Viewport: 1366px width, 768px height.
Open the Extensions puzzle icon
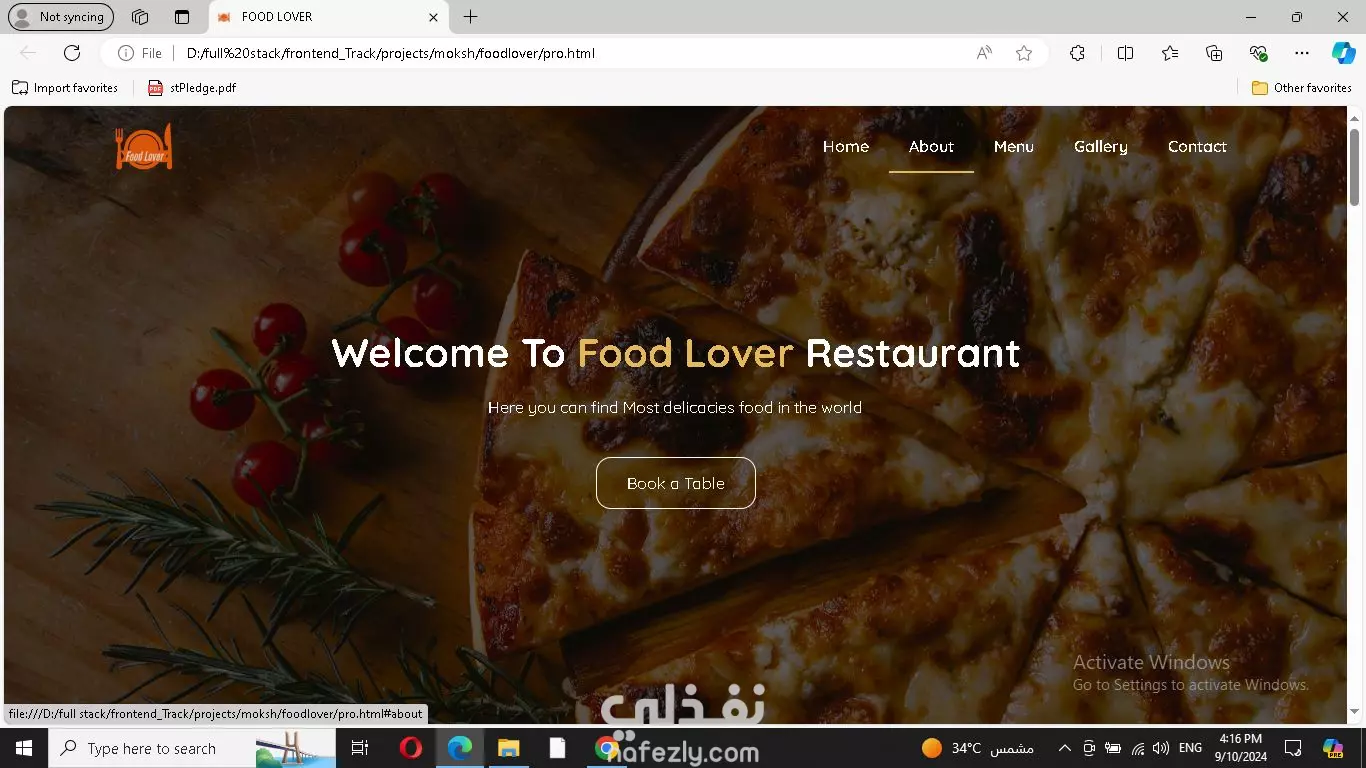[x=1077, y=53]
